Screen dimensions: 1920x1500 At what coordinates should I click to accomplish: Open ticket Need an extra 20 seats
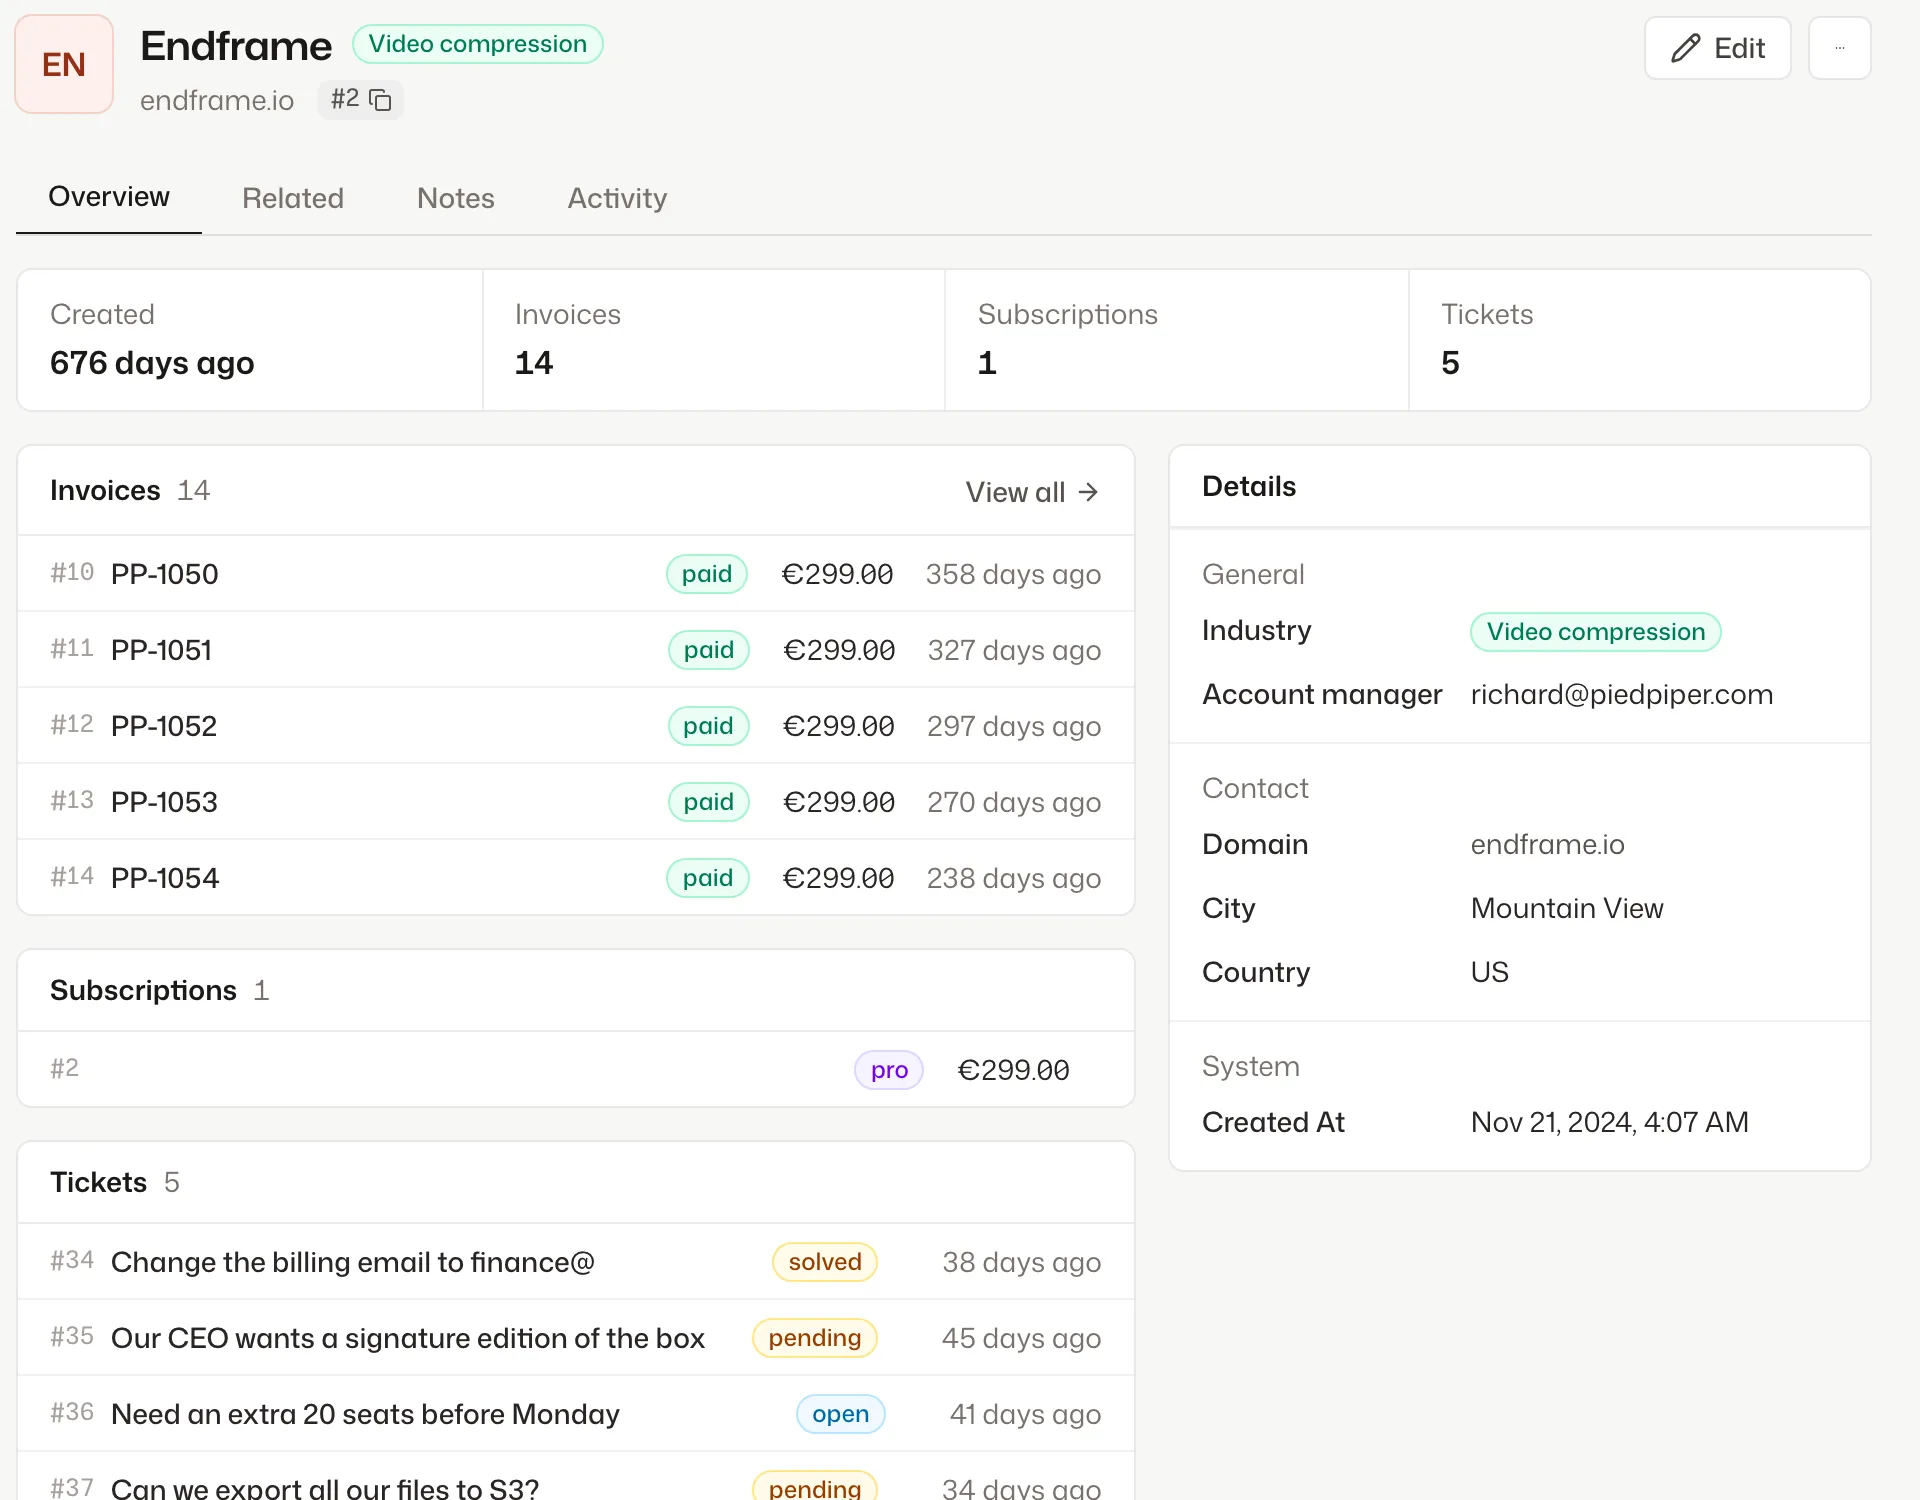point(576,1414)
